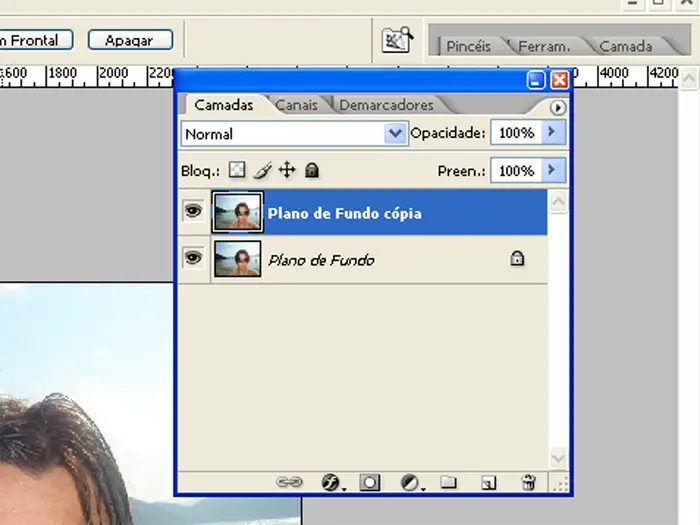Open the Normal blend mode dropdown

[x=394, y=133]
